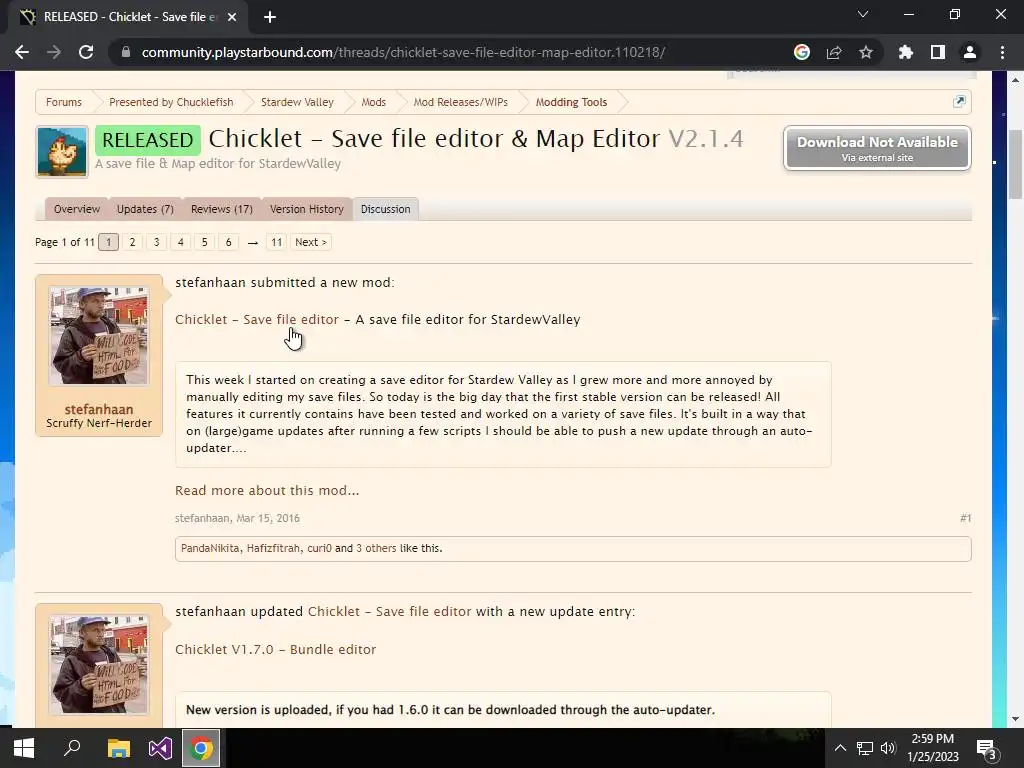
Task: Go to page 3 in pagination
Action: (157, 242)
